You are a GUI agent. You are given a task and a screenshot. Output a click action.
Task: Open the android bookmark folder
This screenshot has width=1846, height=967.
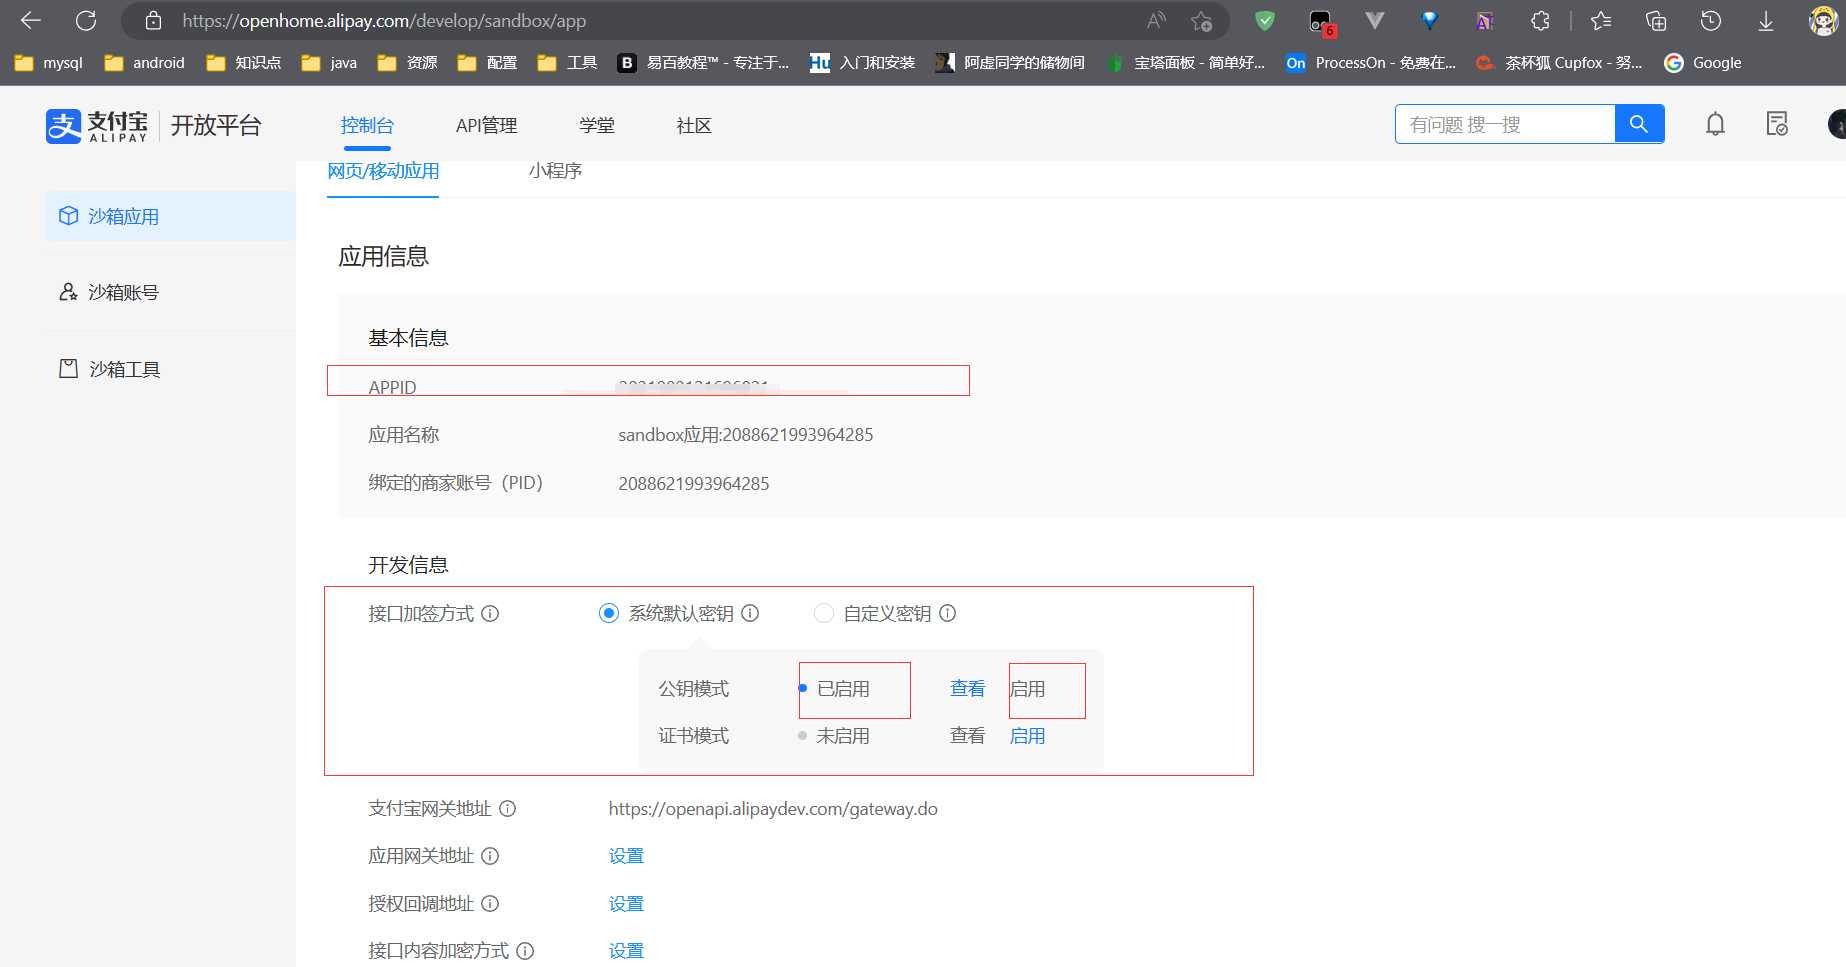145,63
